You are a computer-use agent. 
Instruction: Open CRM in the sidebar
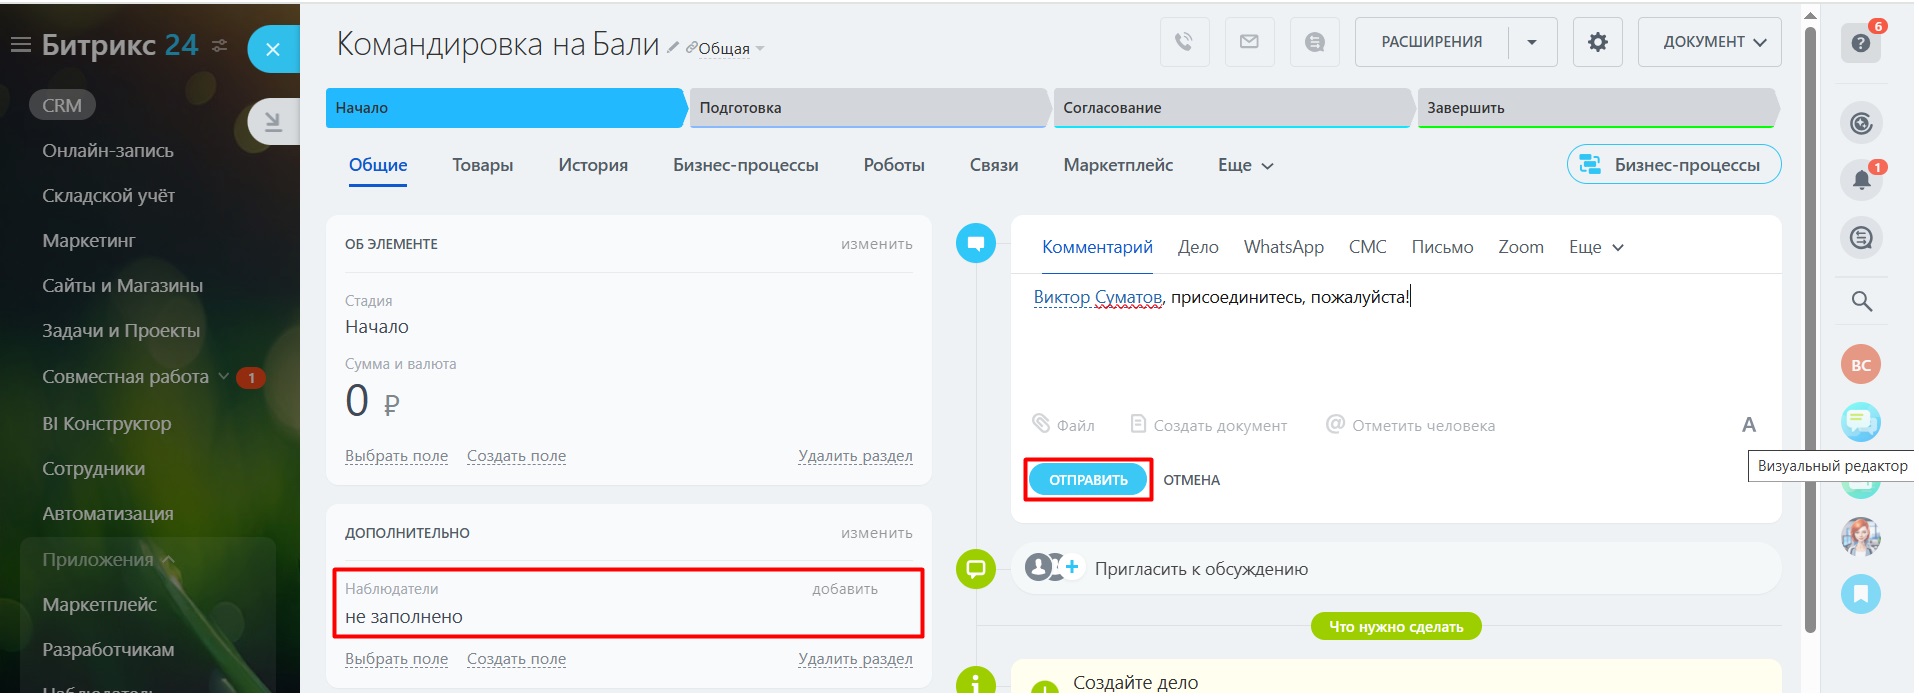[62, 105]
